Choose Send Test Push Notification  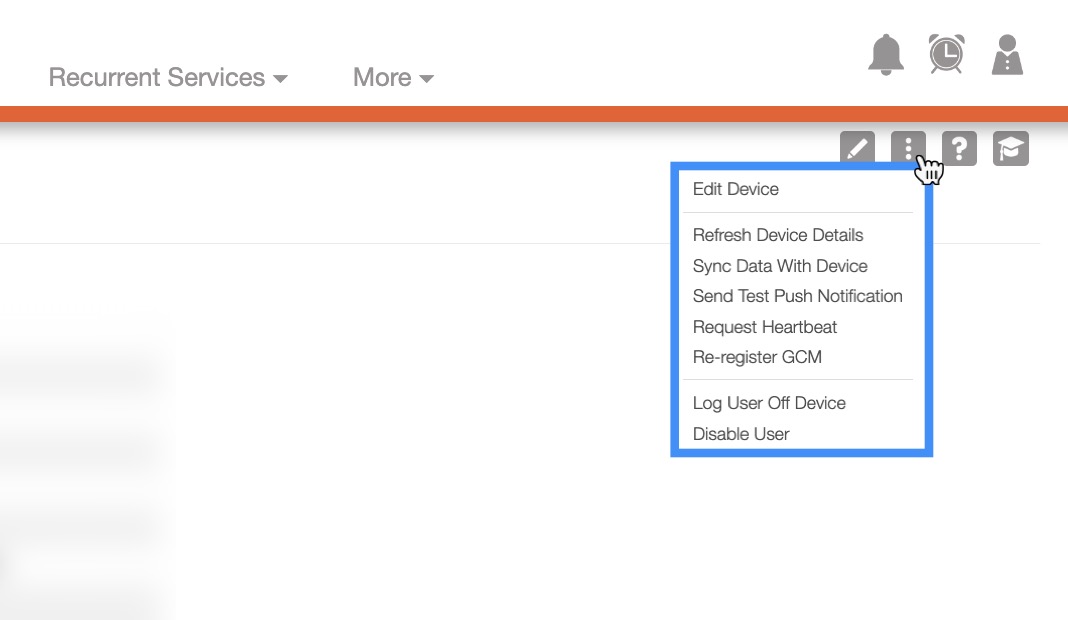[x=798, y=296]
